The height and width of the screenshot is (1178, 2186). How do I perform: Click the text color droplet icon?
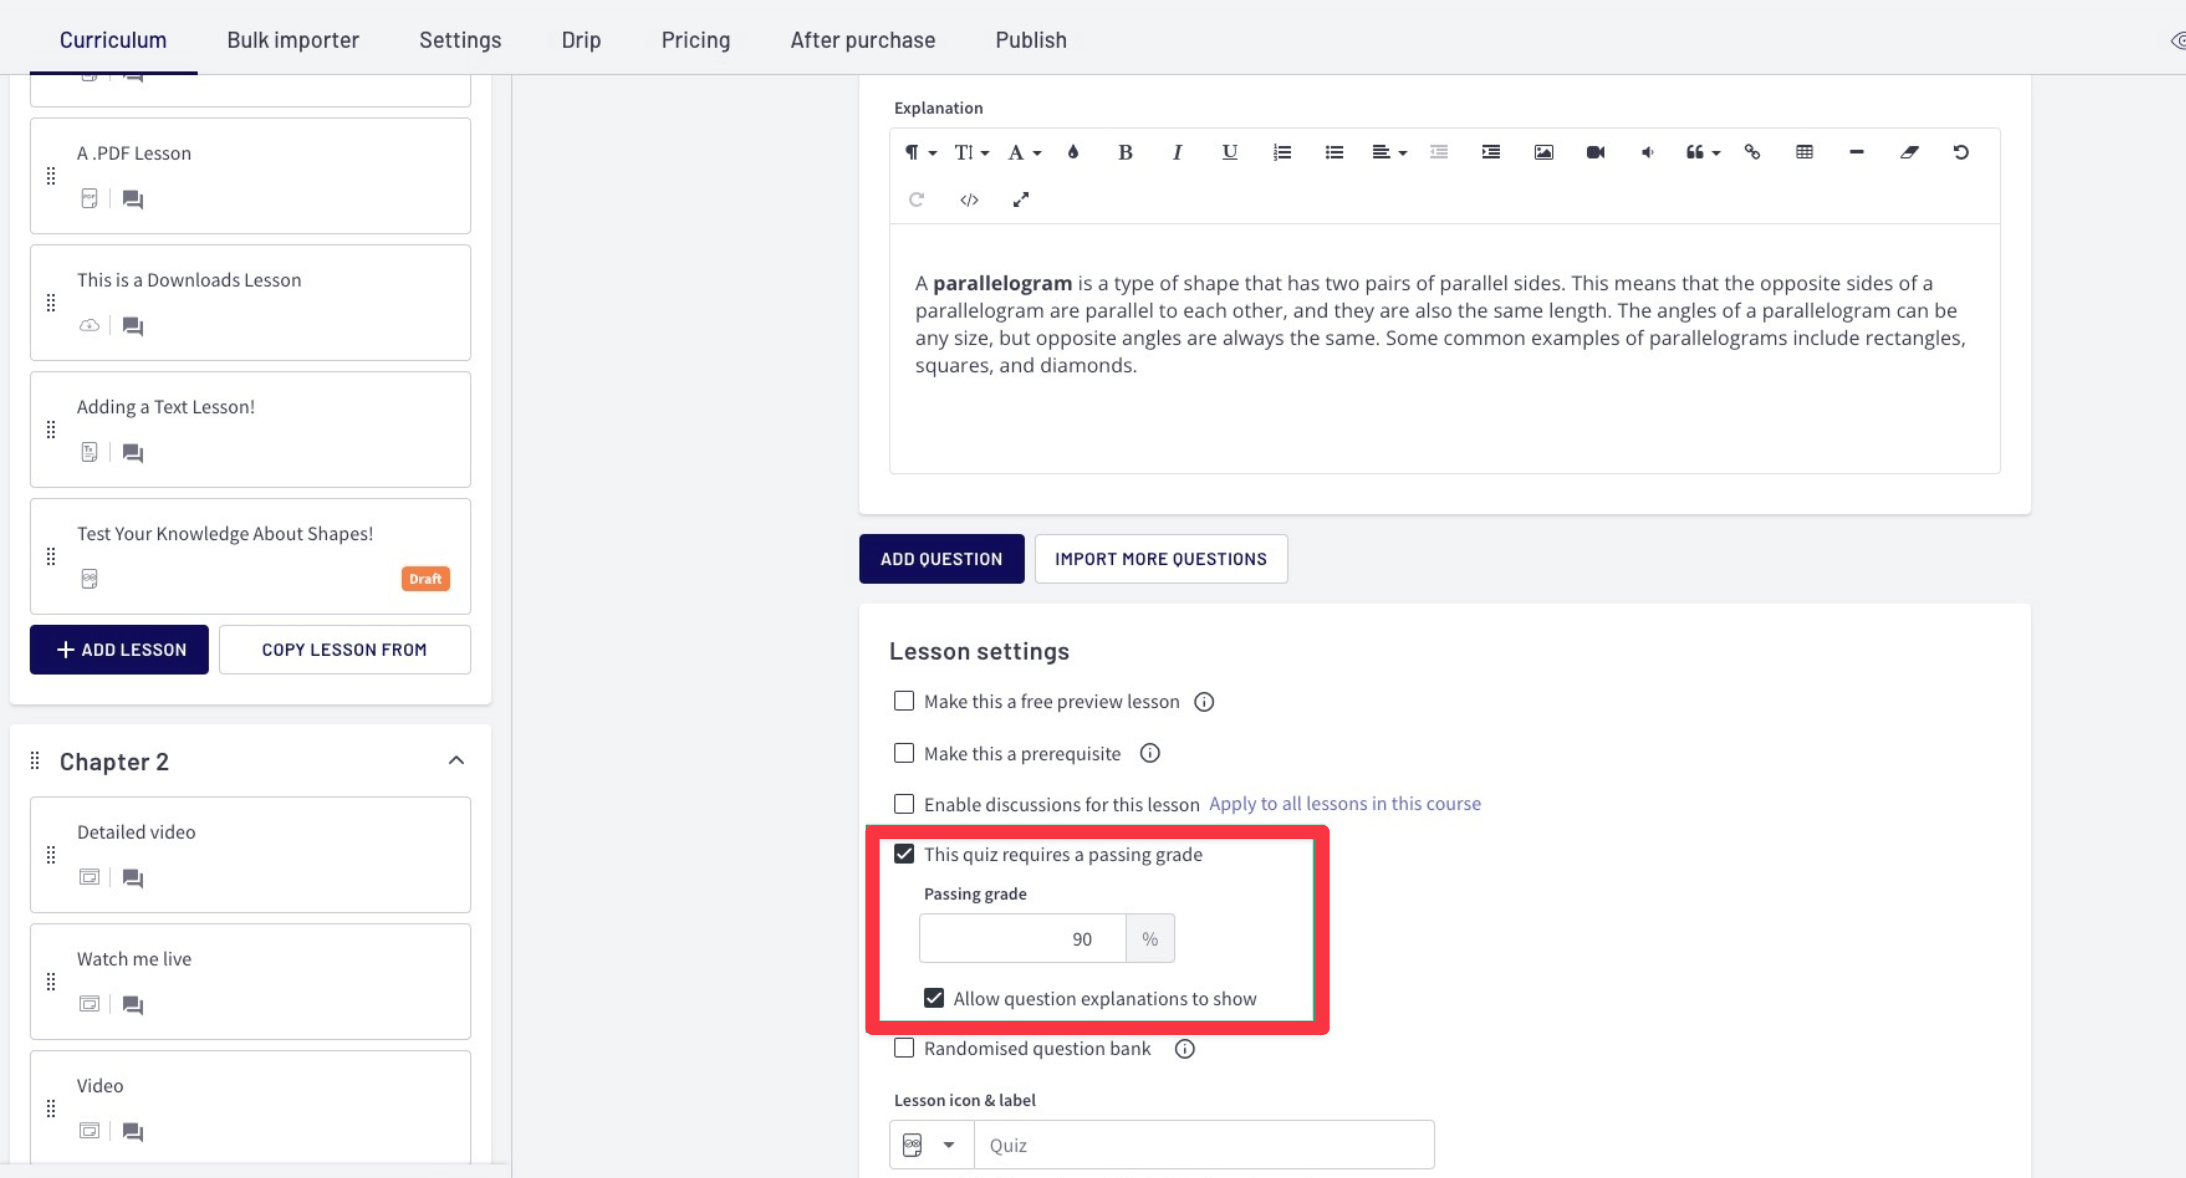click(1073, 152)
